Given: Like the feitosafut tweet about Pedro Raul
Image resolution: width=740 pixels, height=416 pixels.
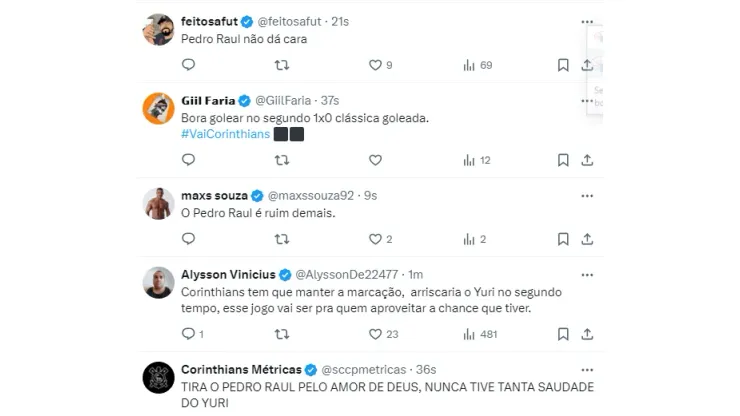Looking at the screenshot, I should (376, 65).
